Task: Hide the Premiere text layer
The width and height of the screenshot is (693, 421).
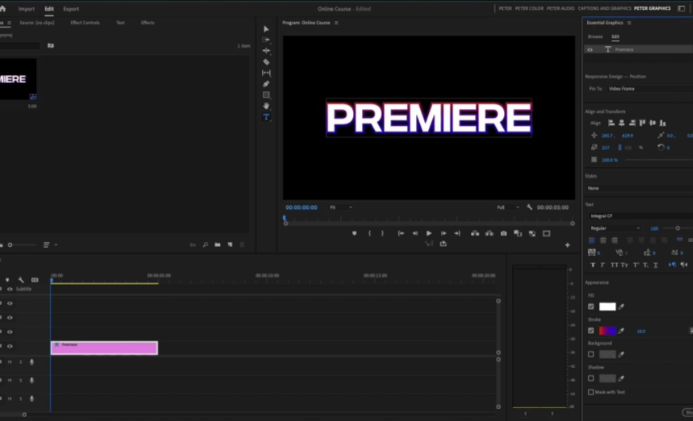Action: point(590,49)
